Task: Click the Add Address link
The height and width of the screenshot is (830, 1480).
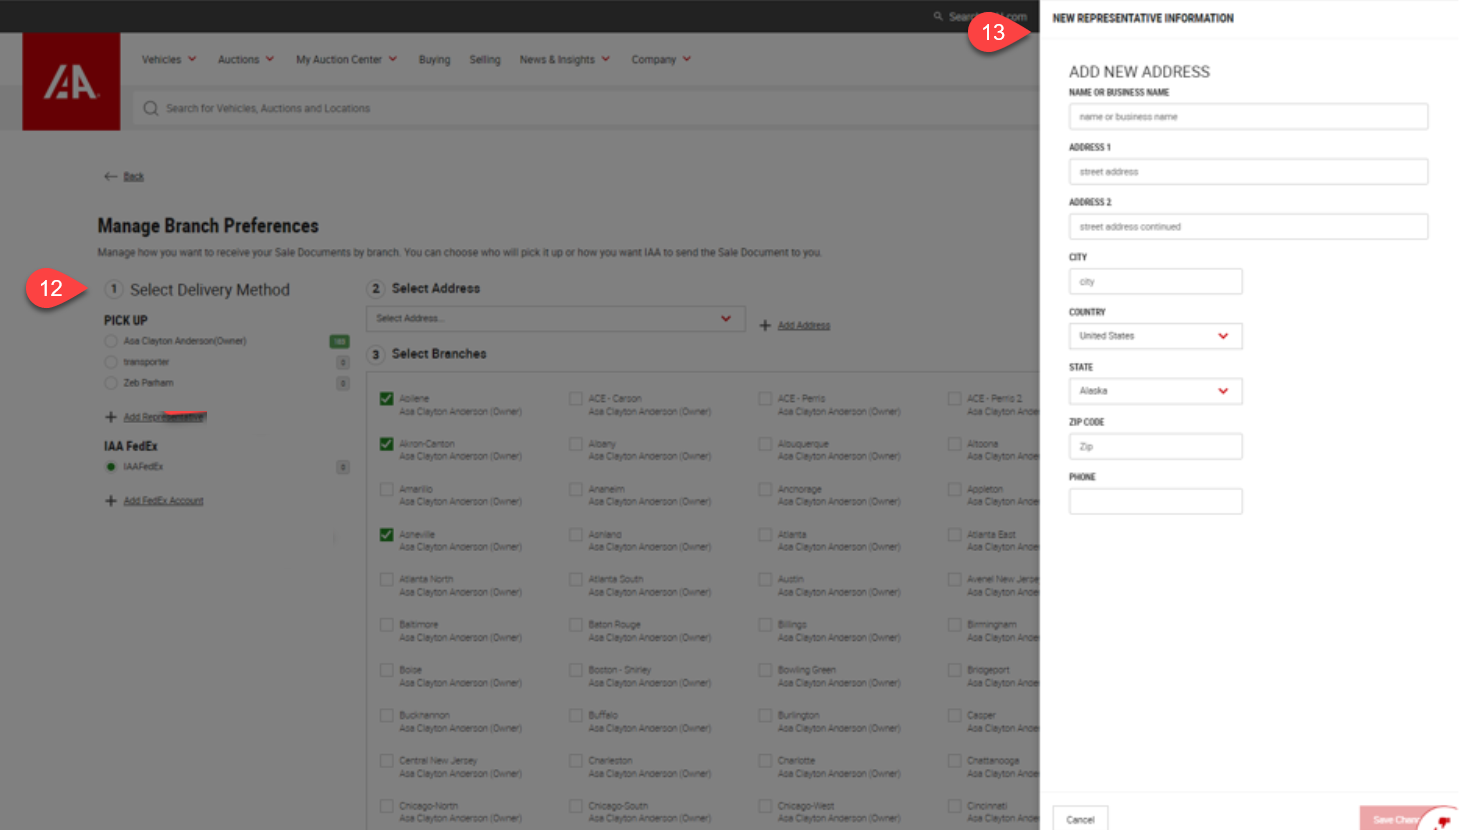Action: click(804, 325)
